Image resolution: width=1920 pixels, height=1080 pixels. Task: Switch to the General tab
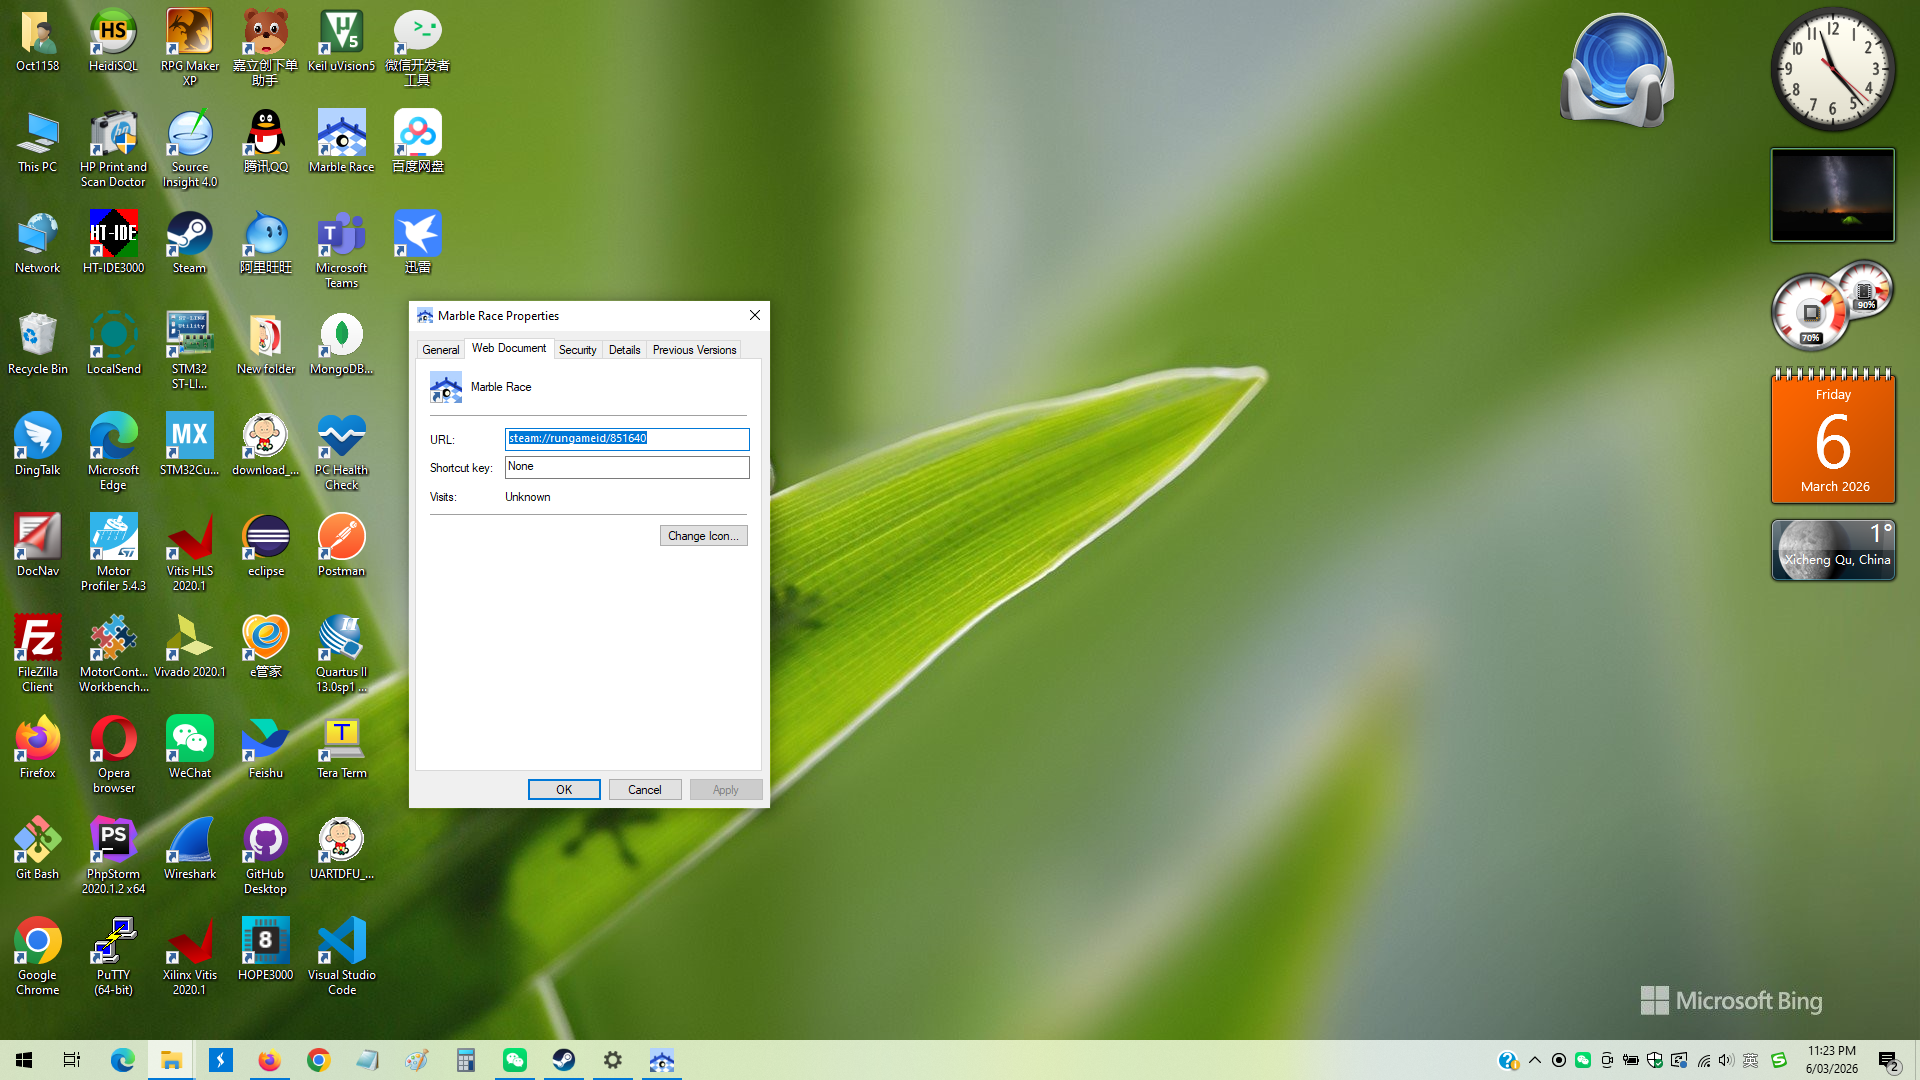coord(440,350)
